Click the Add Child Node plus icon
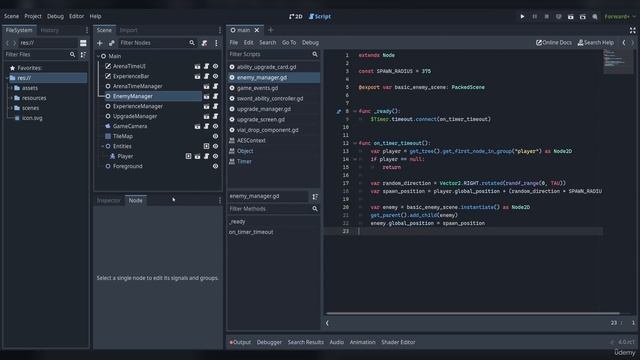 (x=100, y=43)
